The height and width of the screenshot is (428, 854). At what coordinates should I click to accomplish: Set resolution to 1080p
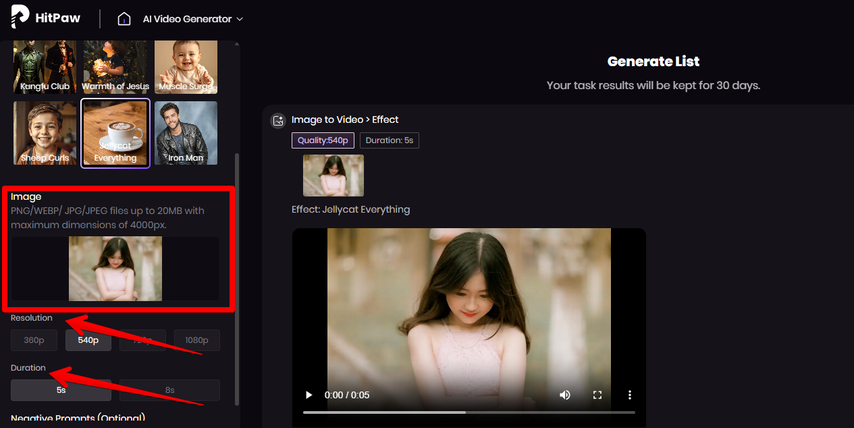pyautogui.click(x=197, y=341)
